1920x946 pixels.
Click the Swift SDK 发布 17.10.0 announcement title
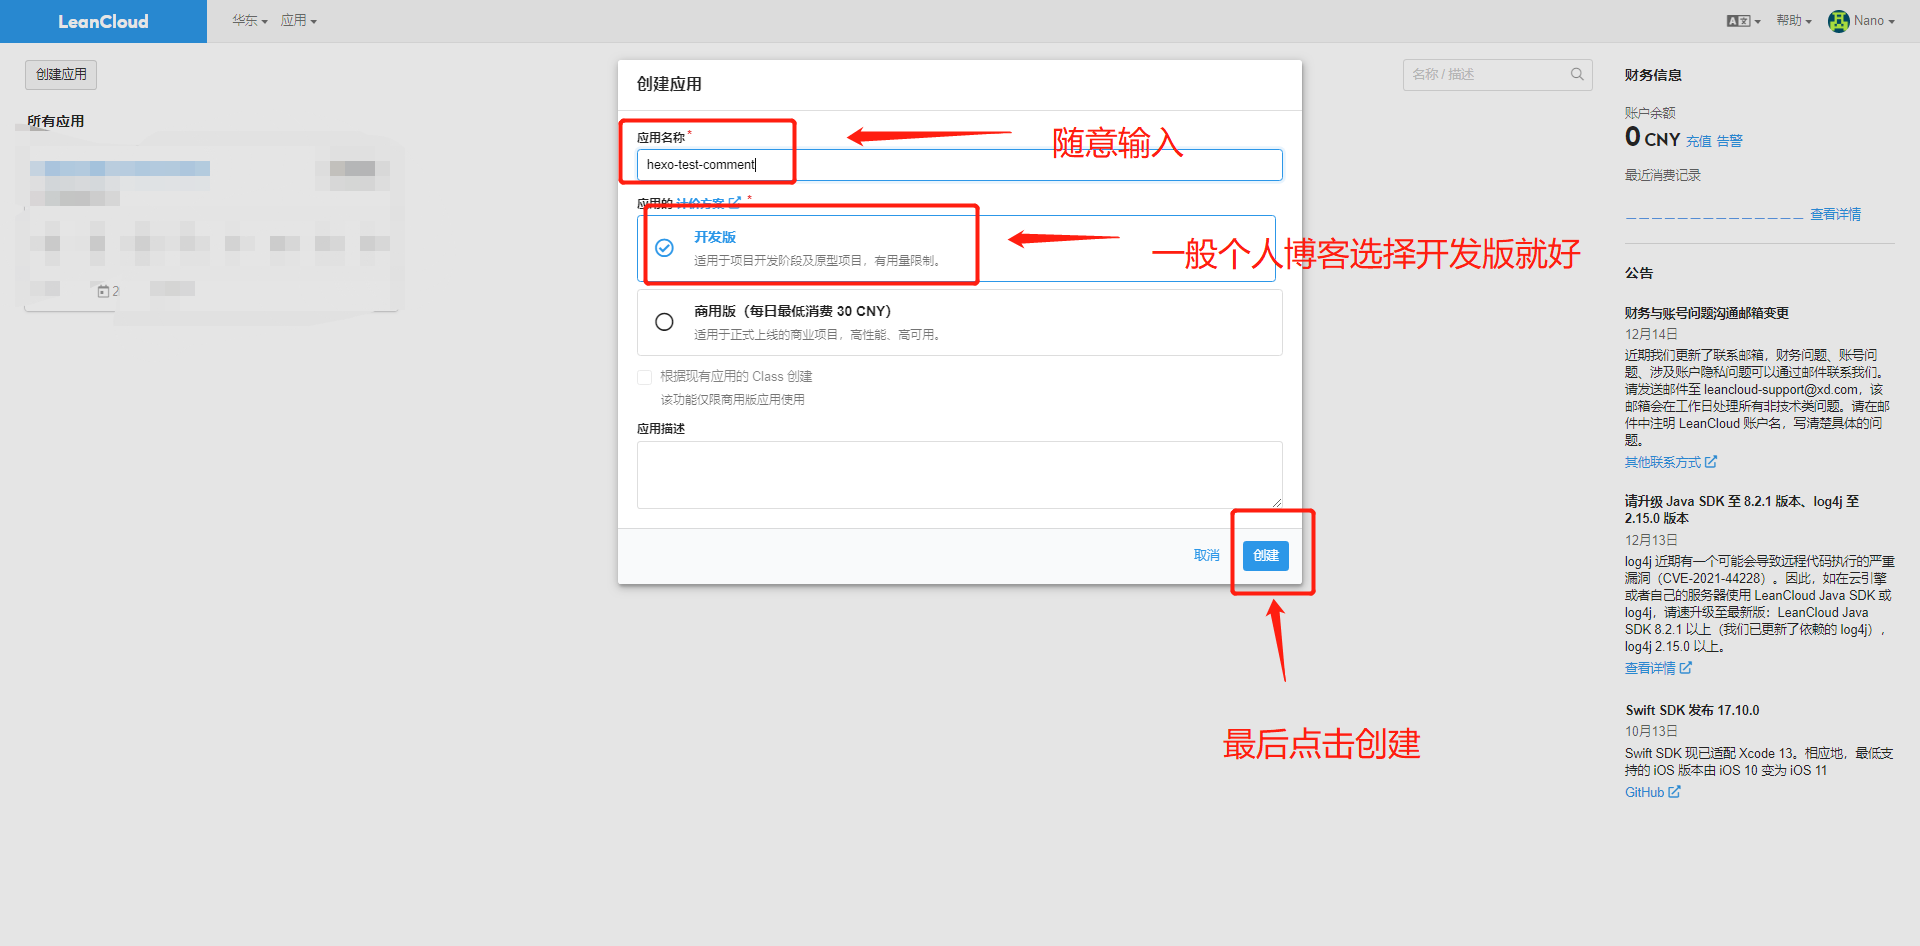tap(1692, 710)
